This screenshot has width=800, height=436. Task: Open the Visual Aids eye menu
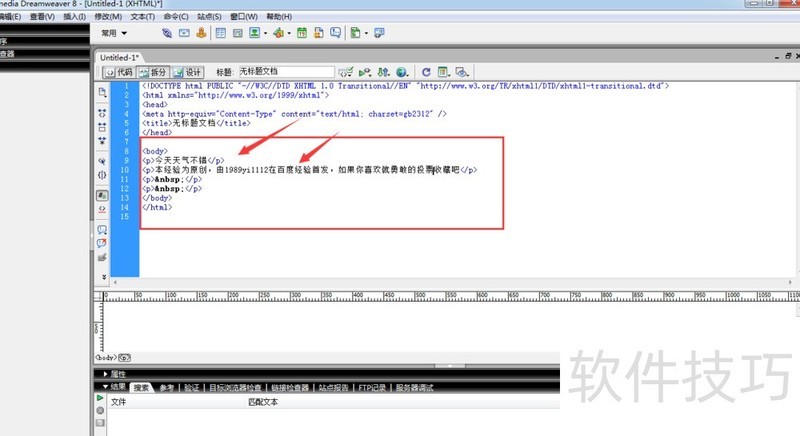(462, 72)
